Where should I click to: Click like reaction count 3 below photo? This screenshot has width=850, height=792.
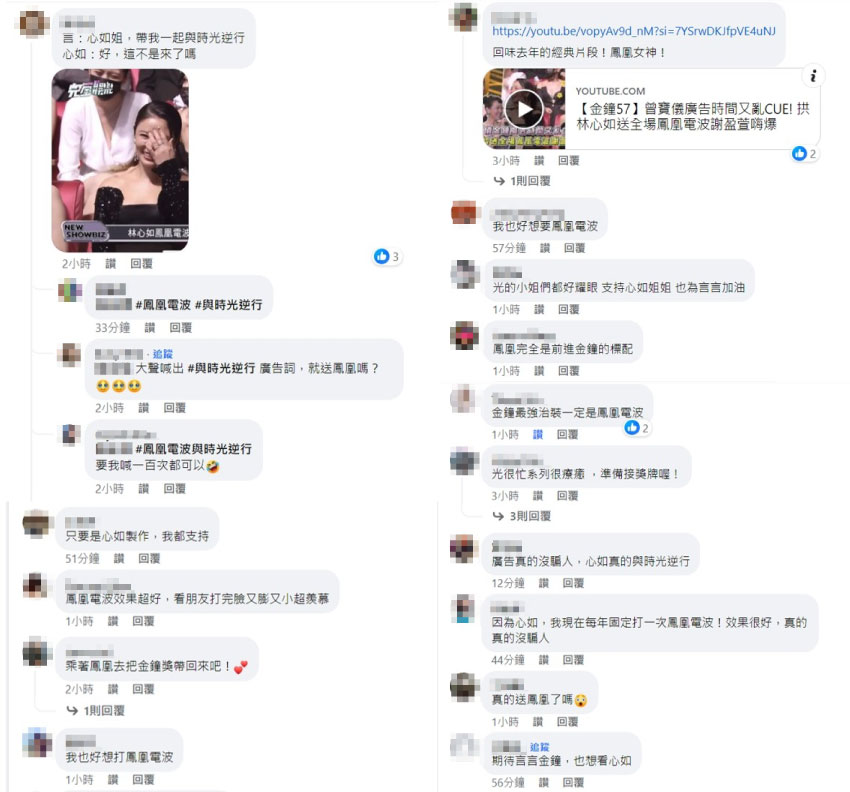click(x=387, y=256)
